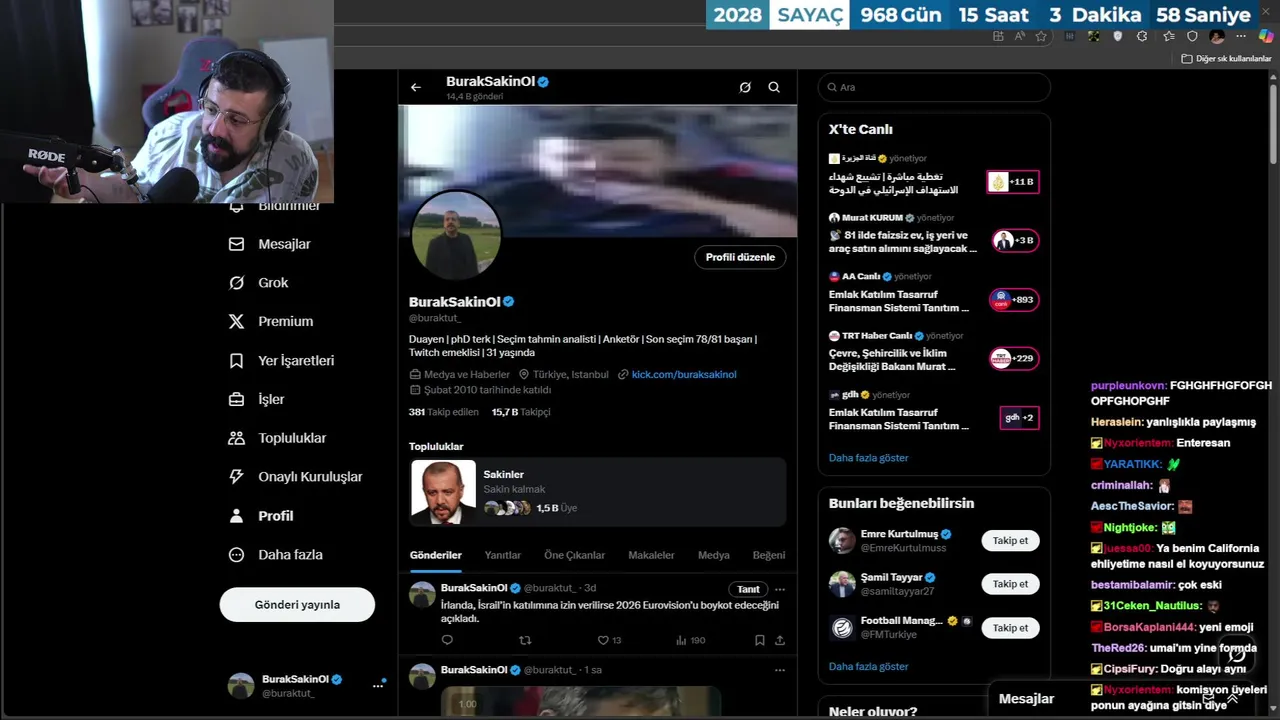Open more options on the 1 sa tweet
Image resolution: width=1280 pixels, height=720 pixels.
pyautogui.click(x=780, y=670)
